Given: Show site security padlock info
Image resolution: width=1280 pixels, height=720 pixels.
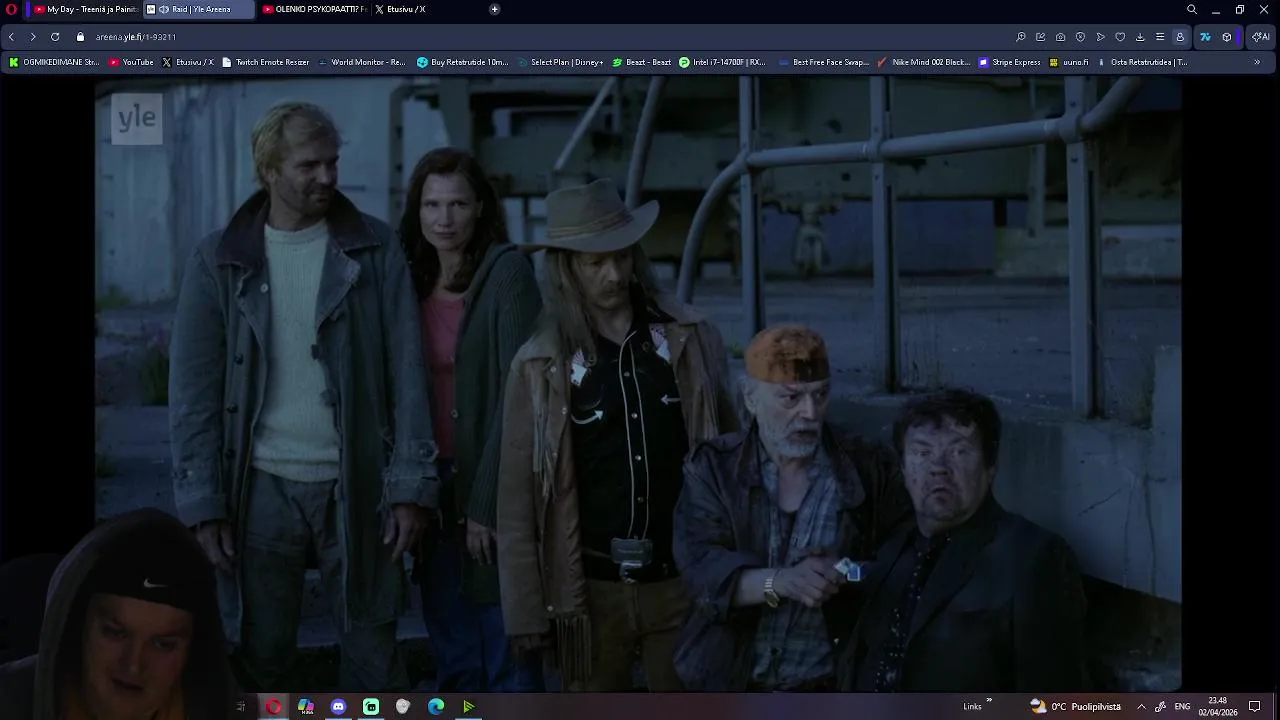Looking at the screenshot, I should [81, 37].
